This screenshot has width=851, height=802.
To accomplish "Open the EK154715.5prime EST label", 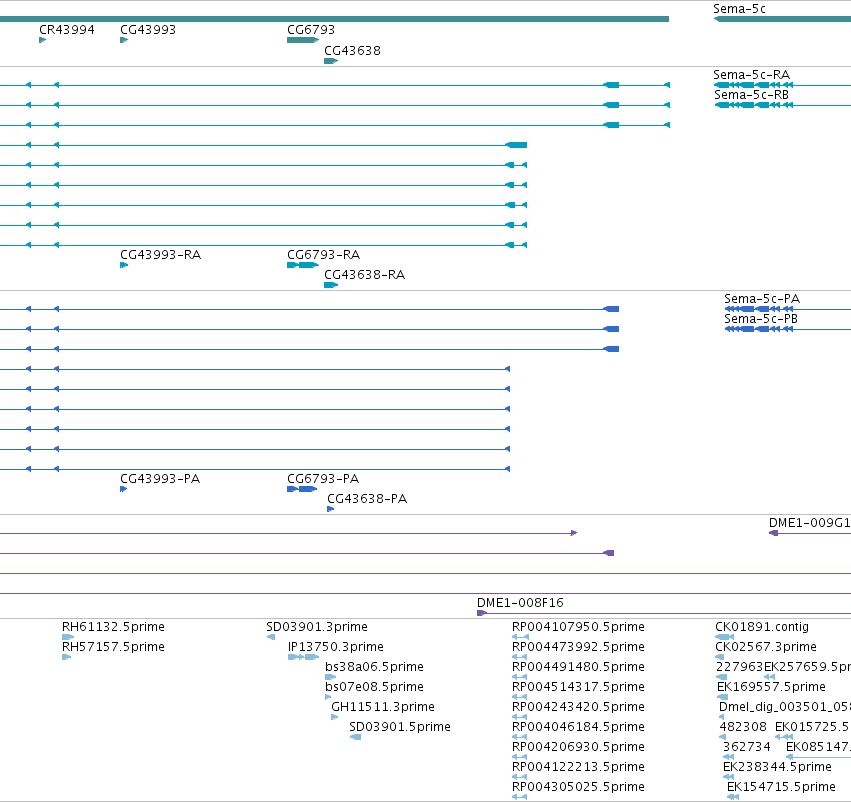I will tap(781, 787).
